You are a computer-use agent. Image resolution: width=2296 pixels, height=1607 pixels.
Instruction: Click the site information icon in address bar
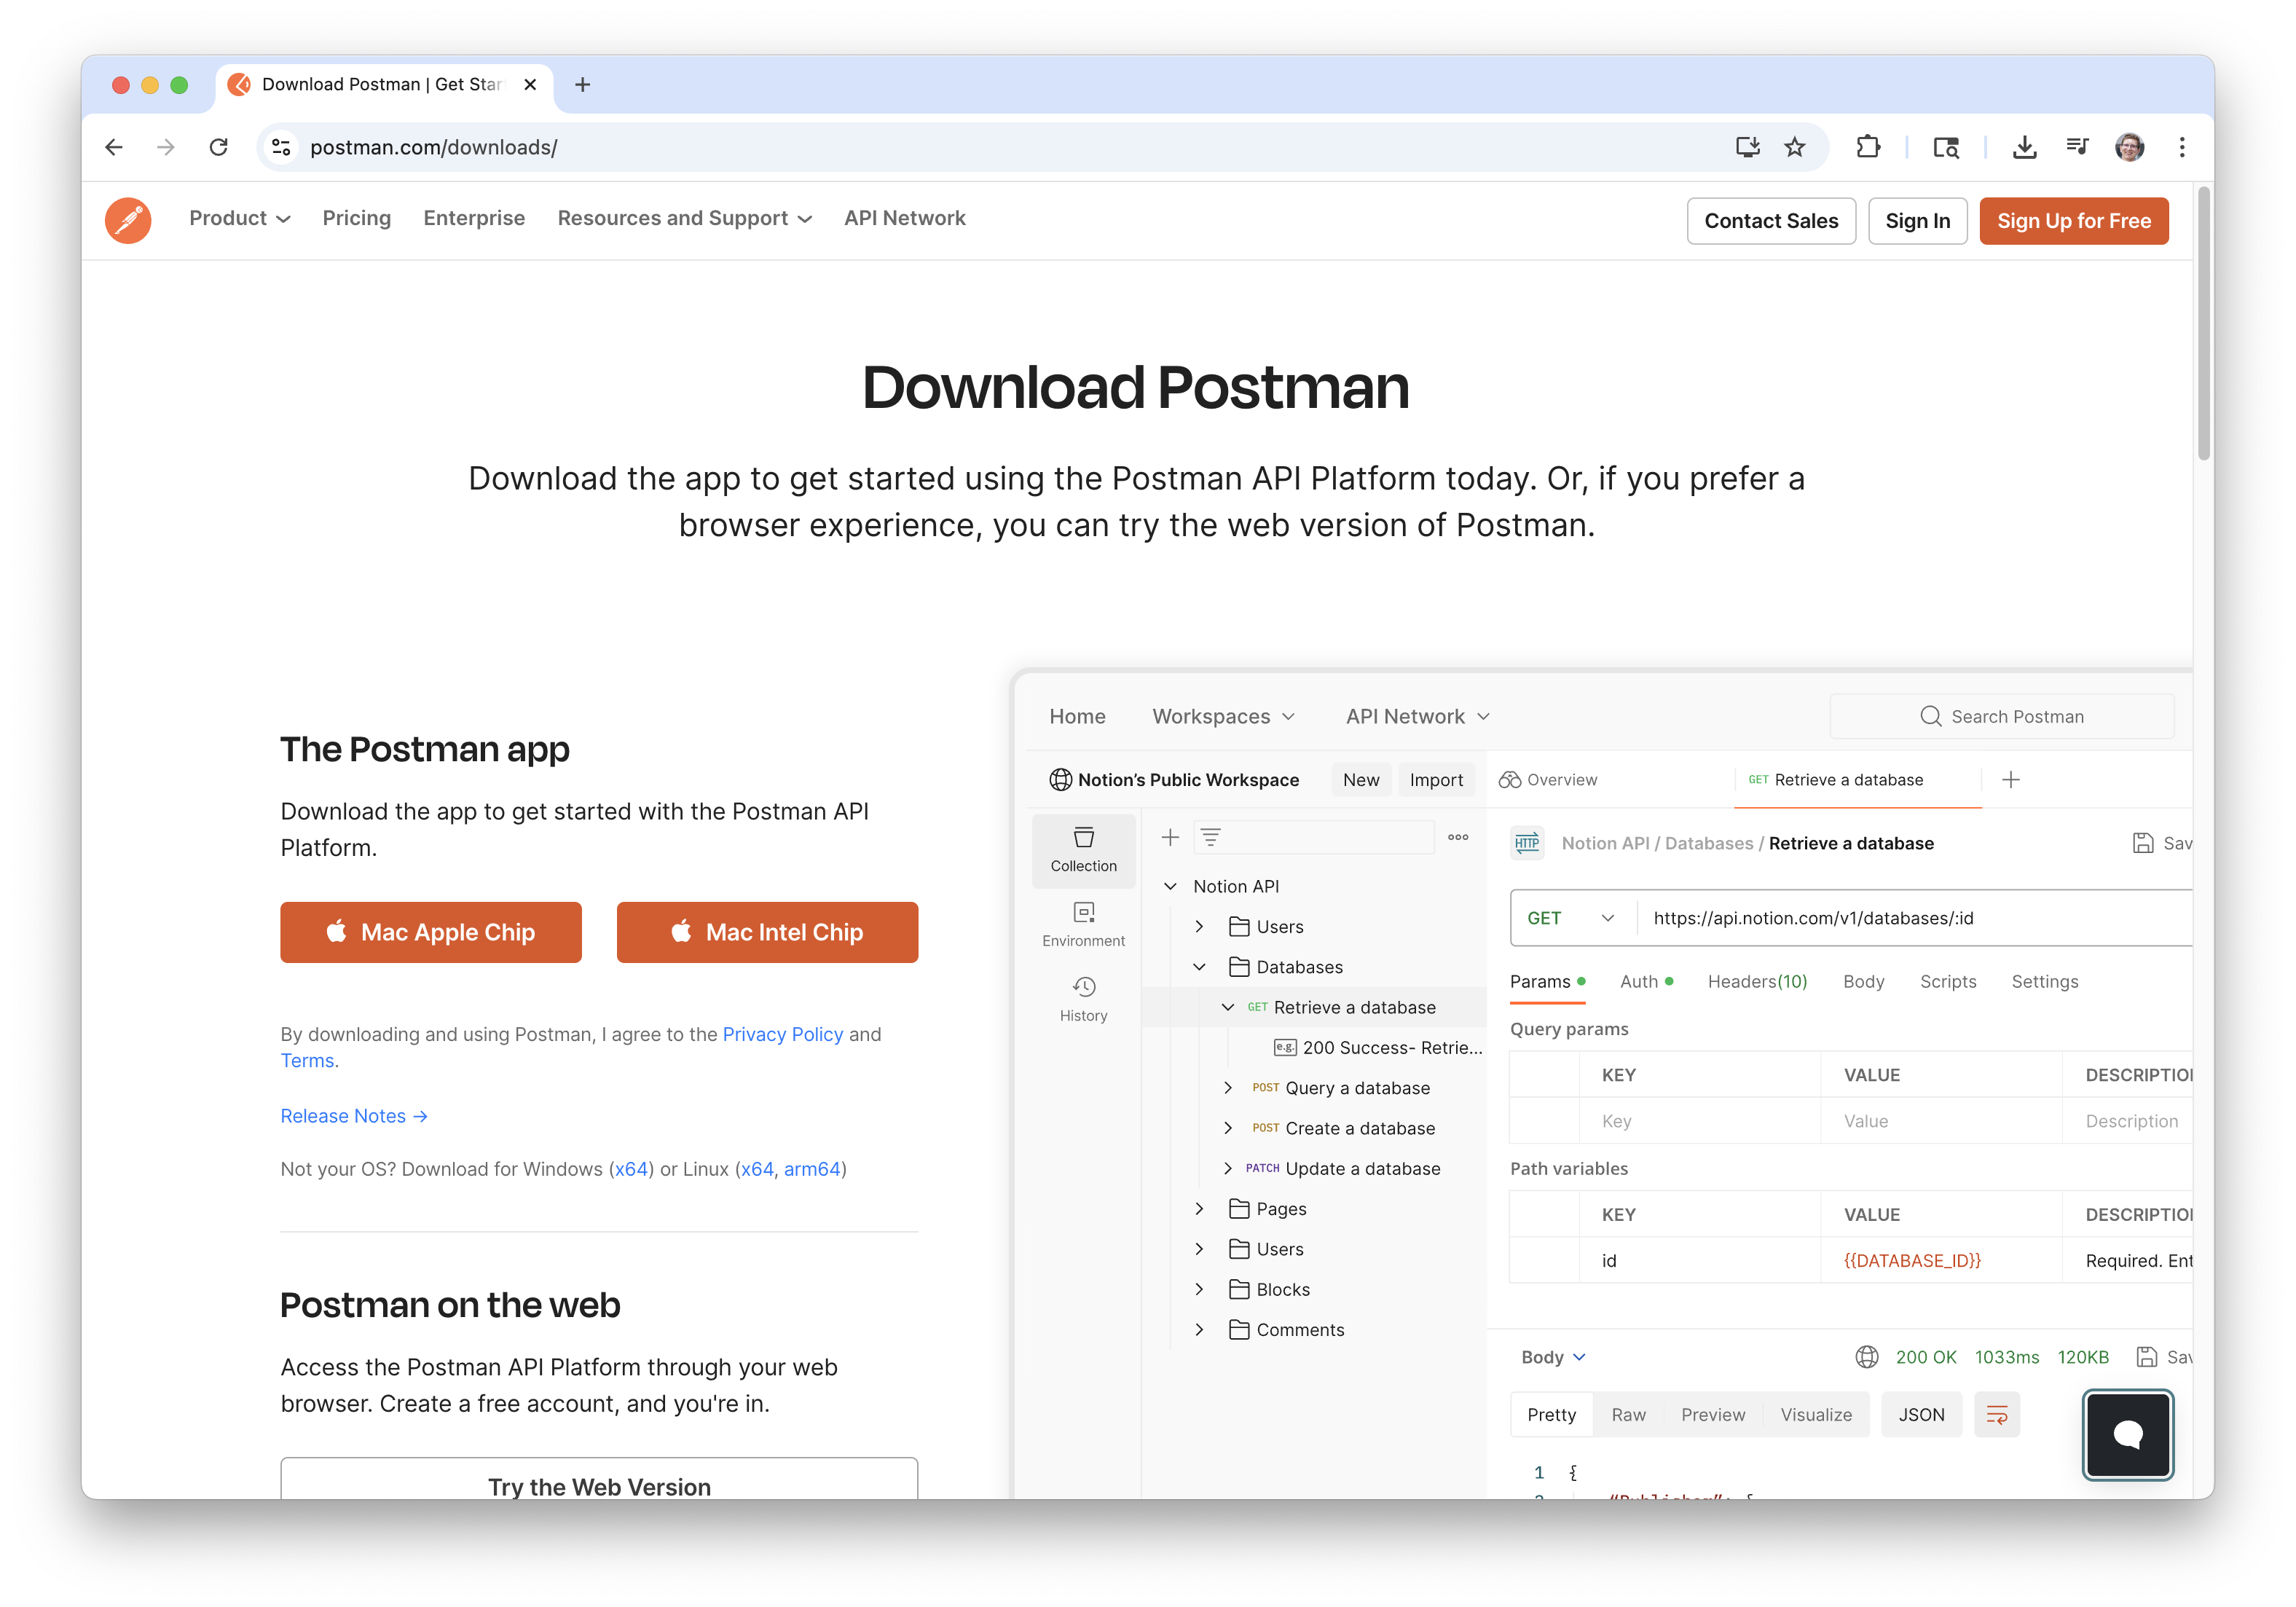tap(282, 147)
